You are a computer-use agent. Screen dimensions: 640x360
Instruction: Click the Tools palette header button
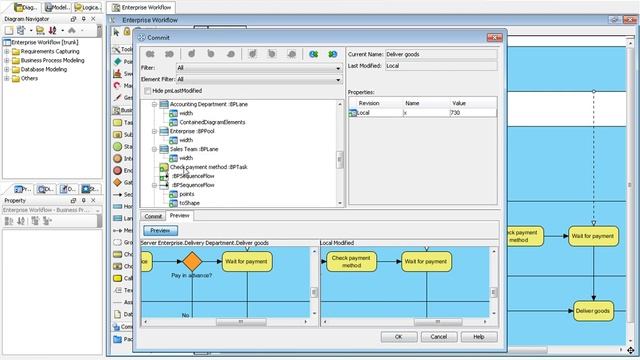click(x=122, y=49)
